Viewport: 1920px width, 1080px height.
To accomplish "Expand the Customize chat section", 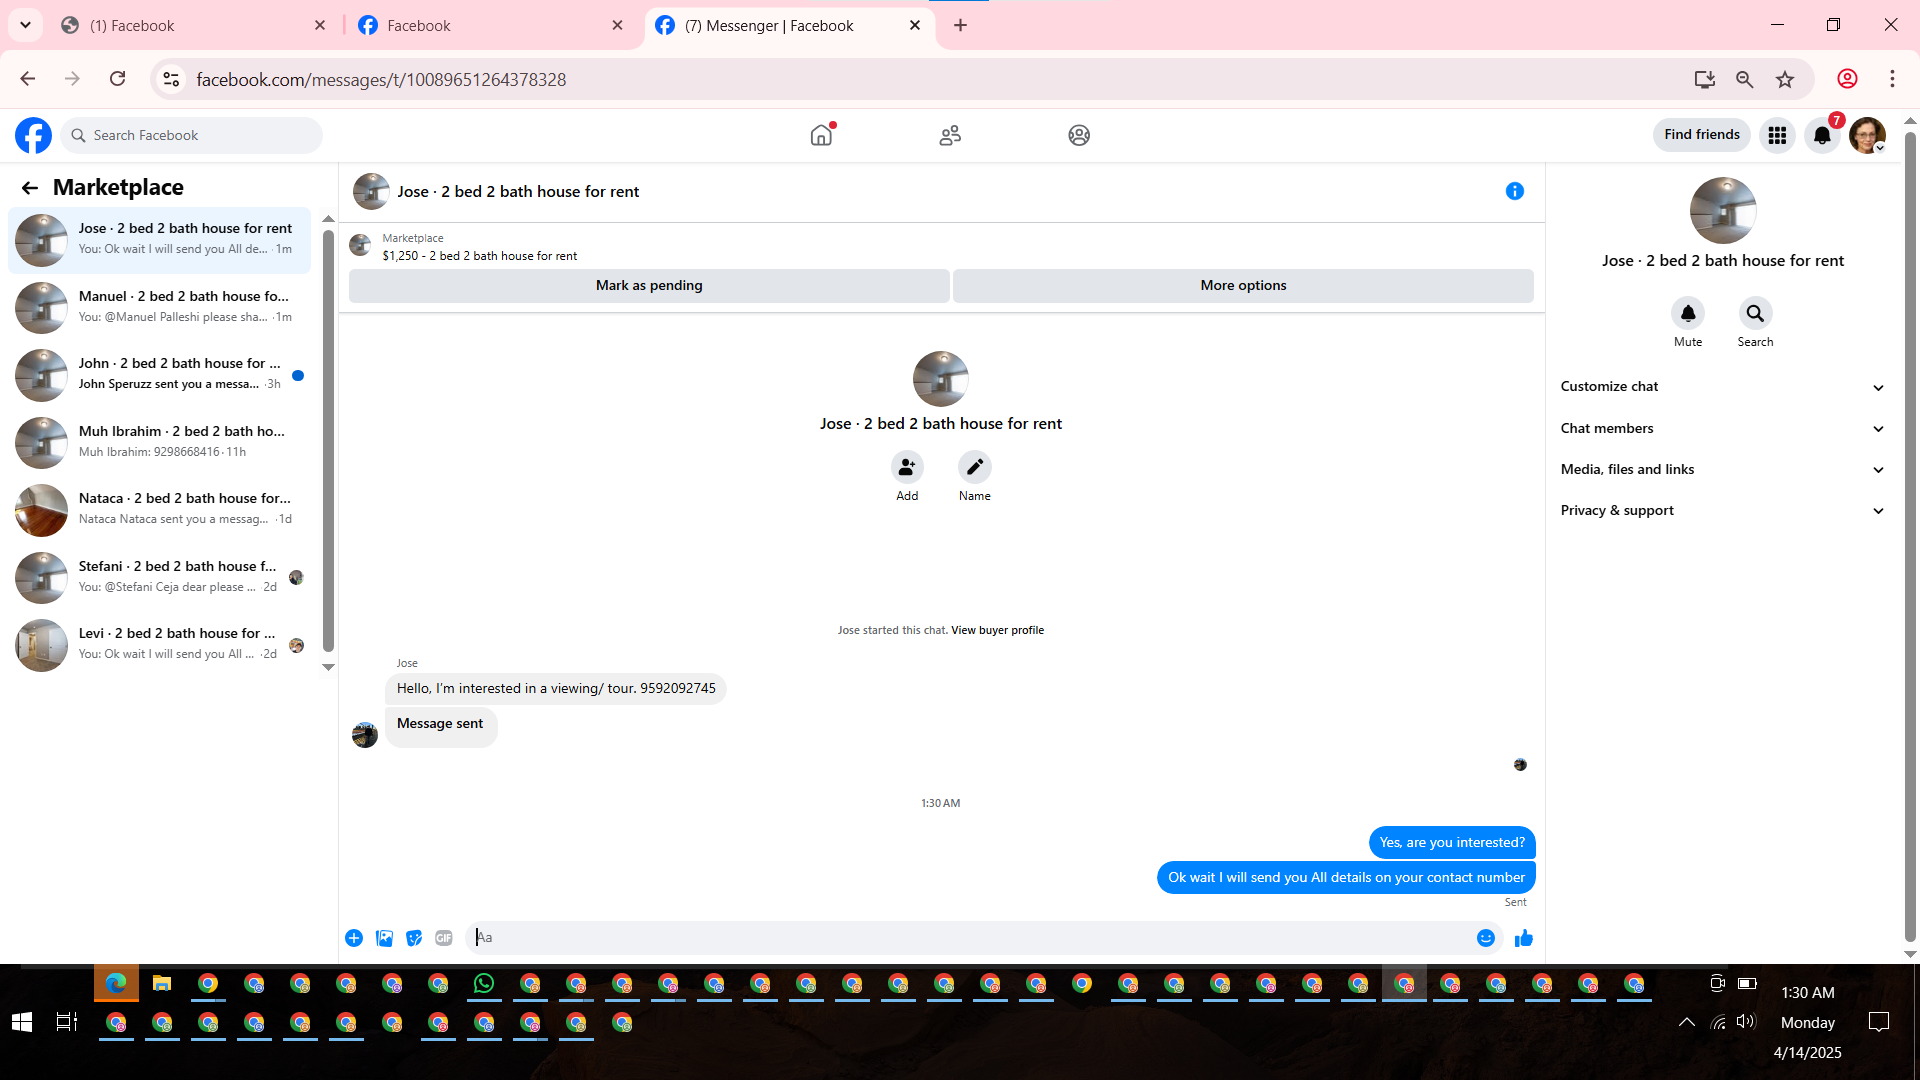I will (x=1722, y=387).
